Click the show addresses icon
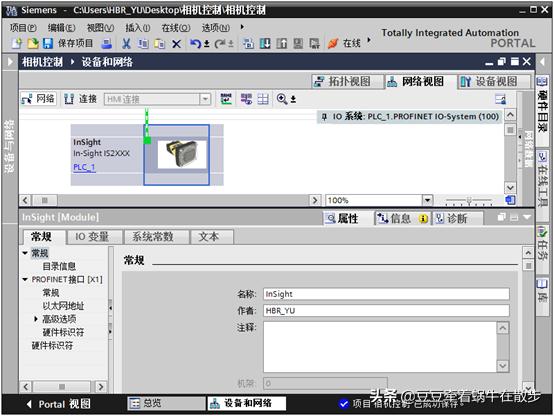 point(246,99)
